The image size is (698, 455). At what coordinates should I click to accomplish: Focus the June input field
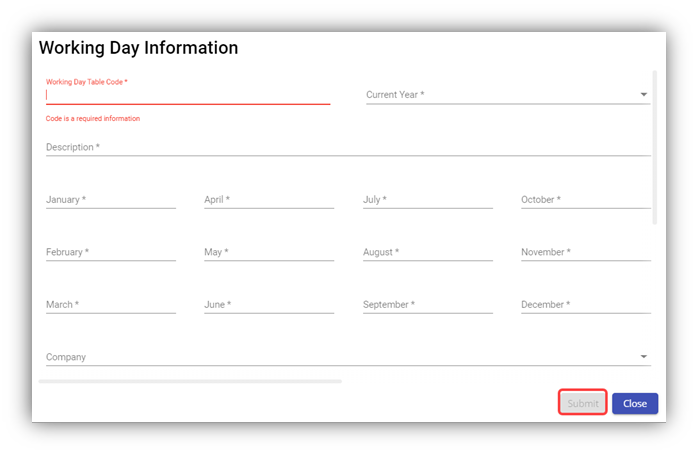point(268,305)
